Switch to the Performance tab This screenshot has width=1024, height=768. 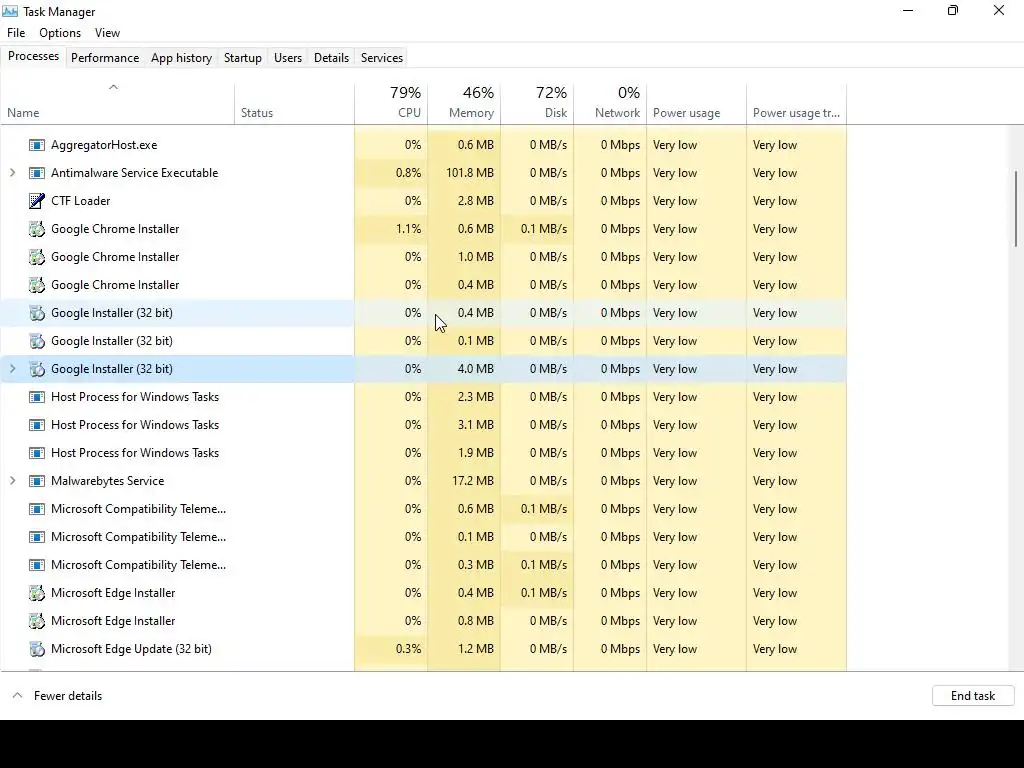pyautogui.click(x=105, y=57)
